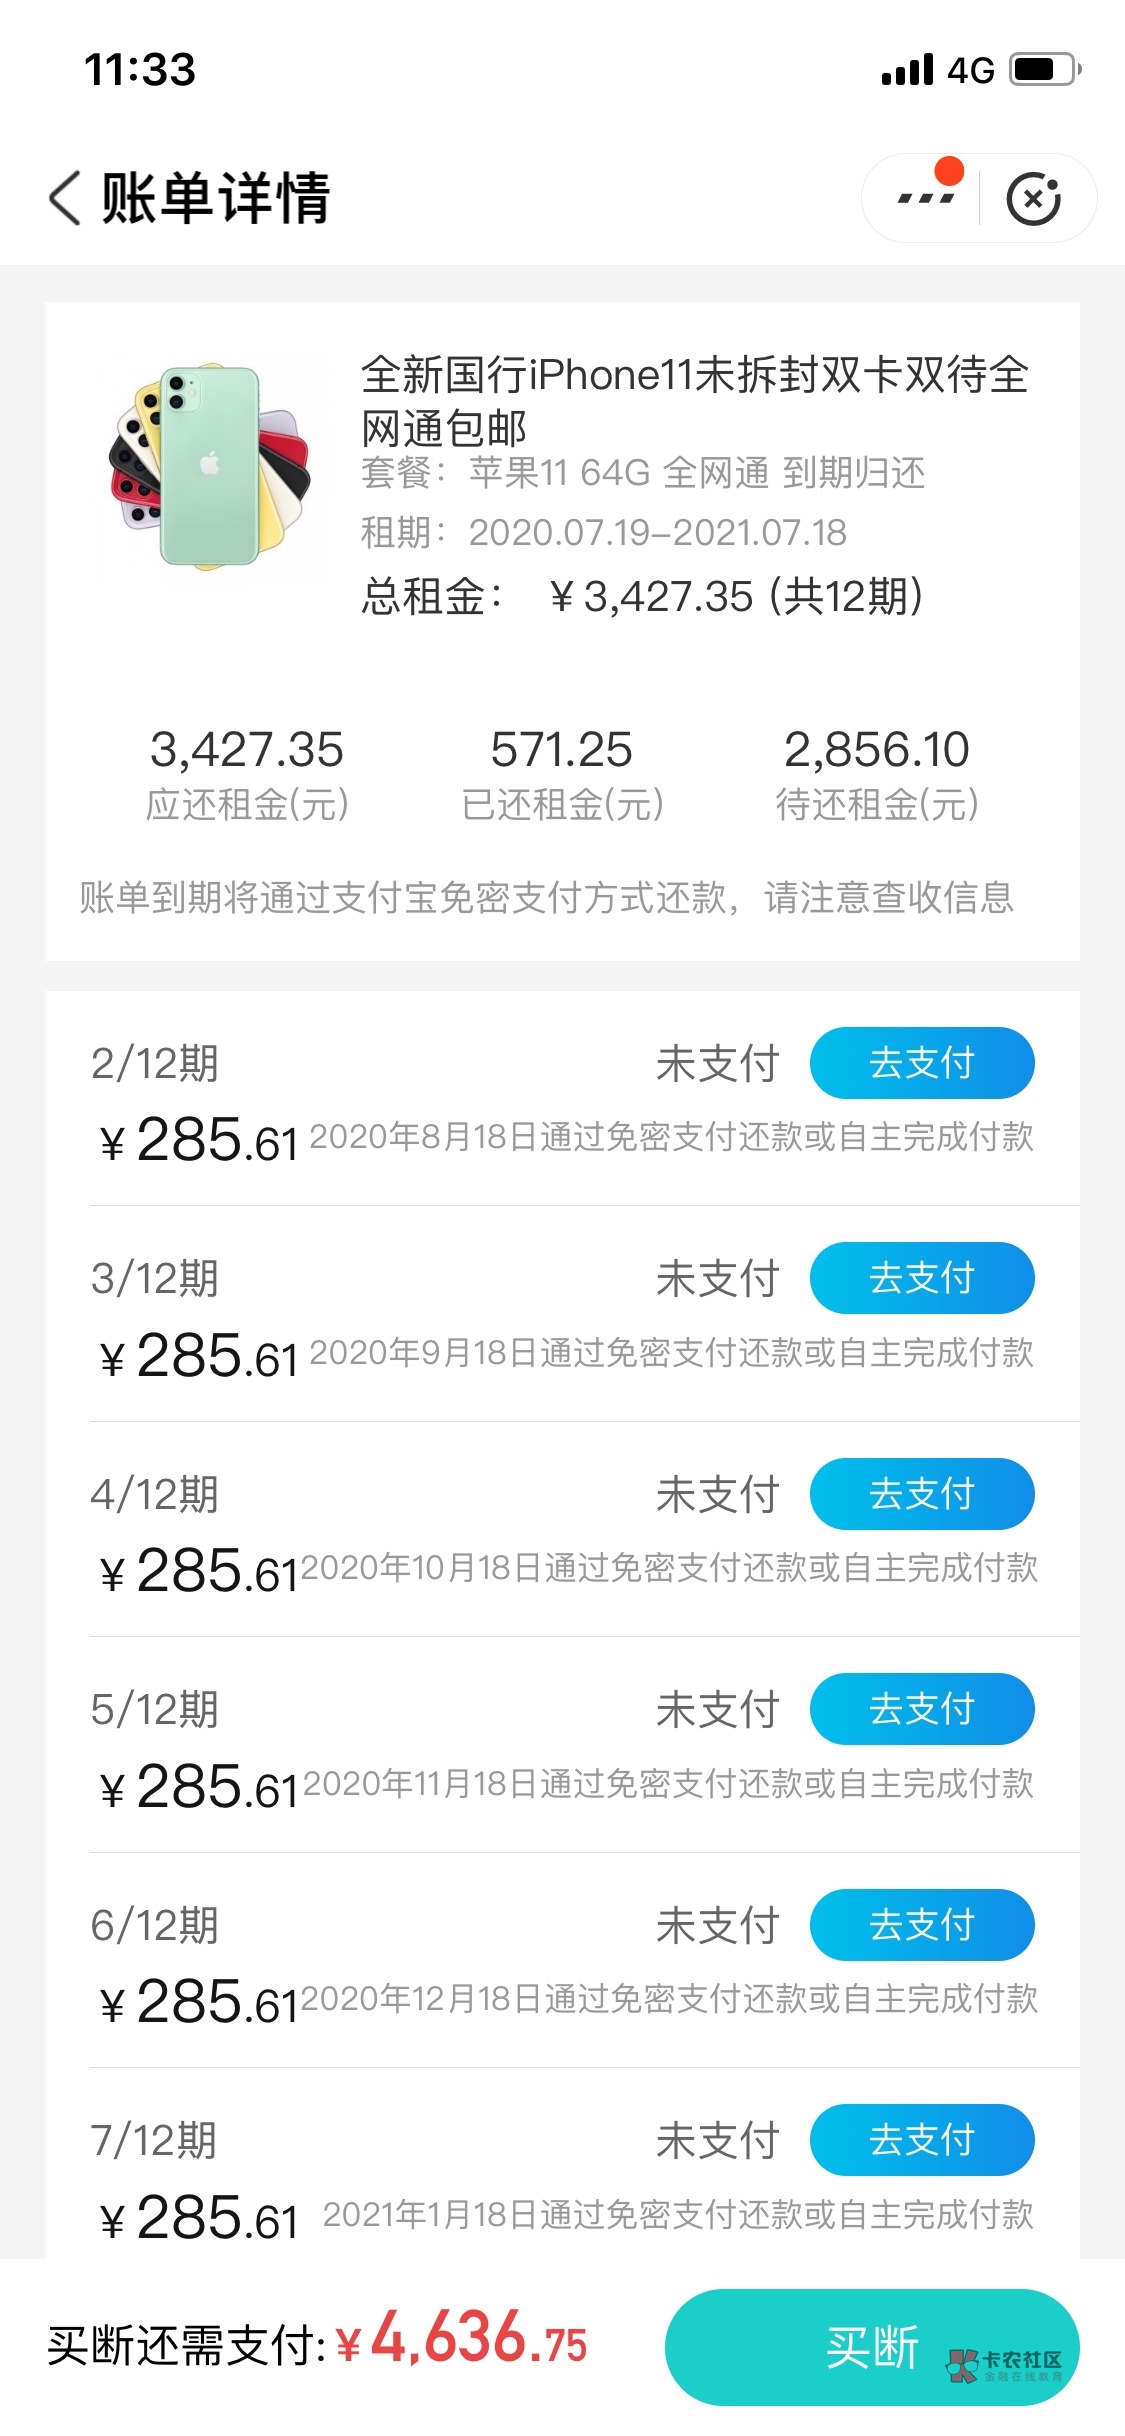The height and width of the screenshot is (2436, 1125).
Task: Pay installment 7/12 with 去支付
Action: (921, 2140)
